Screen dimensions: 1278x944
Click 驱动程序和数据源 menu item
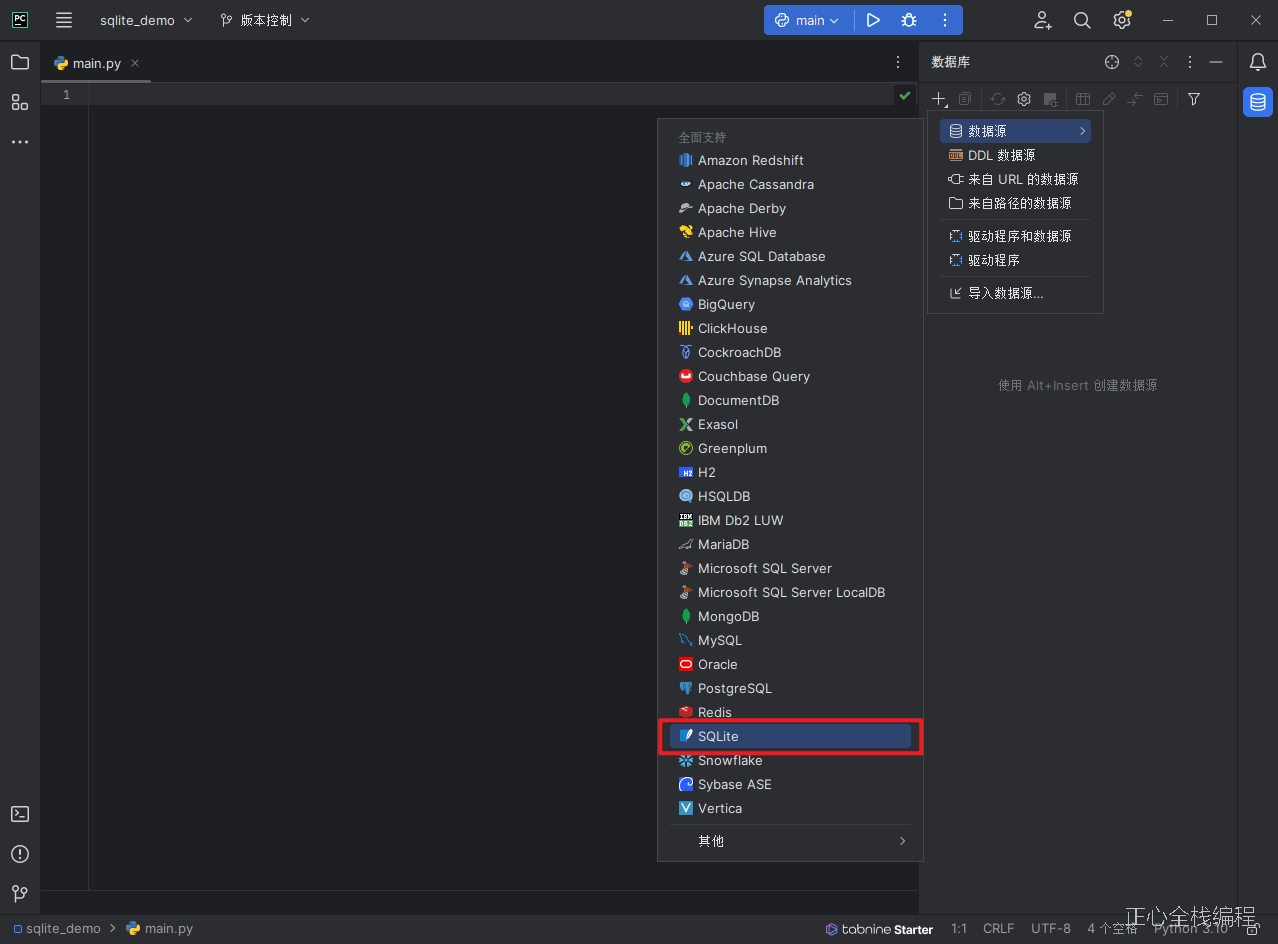coord(1015,236)
